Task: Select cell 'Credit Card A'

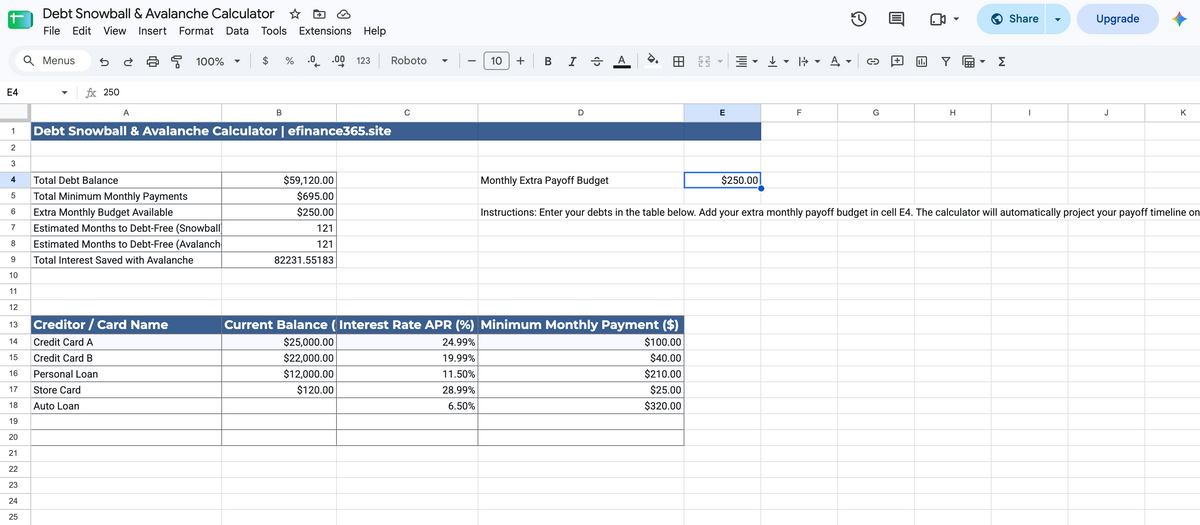Action: click(x=126, y=342)
